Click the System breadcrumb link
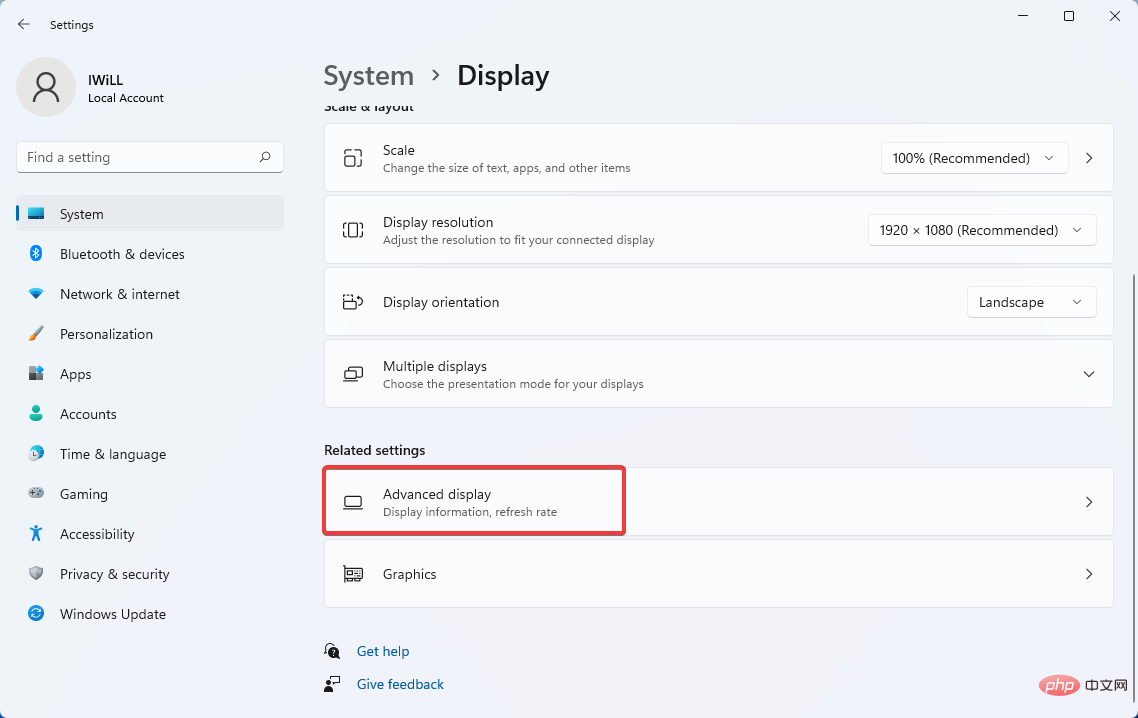The height and width of the screenshot is (718, 1138). (369, 76)
